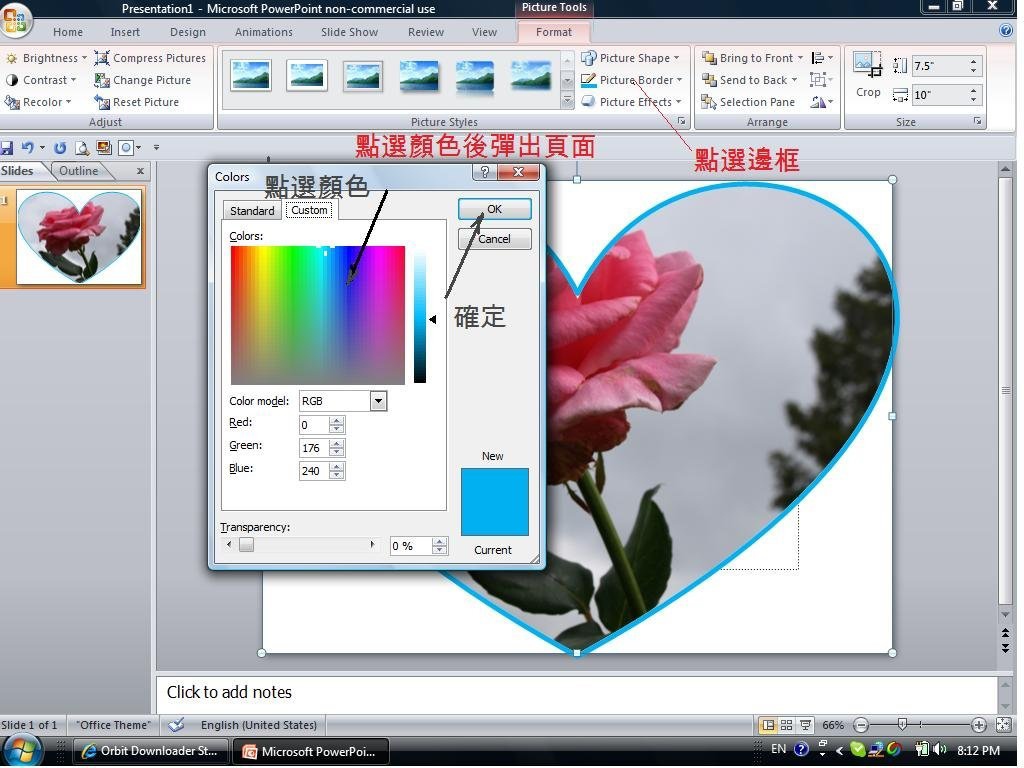Start Slide Show view from status bar
The height and width of the screenshot is (768, 1024).
click(804, 725)
